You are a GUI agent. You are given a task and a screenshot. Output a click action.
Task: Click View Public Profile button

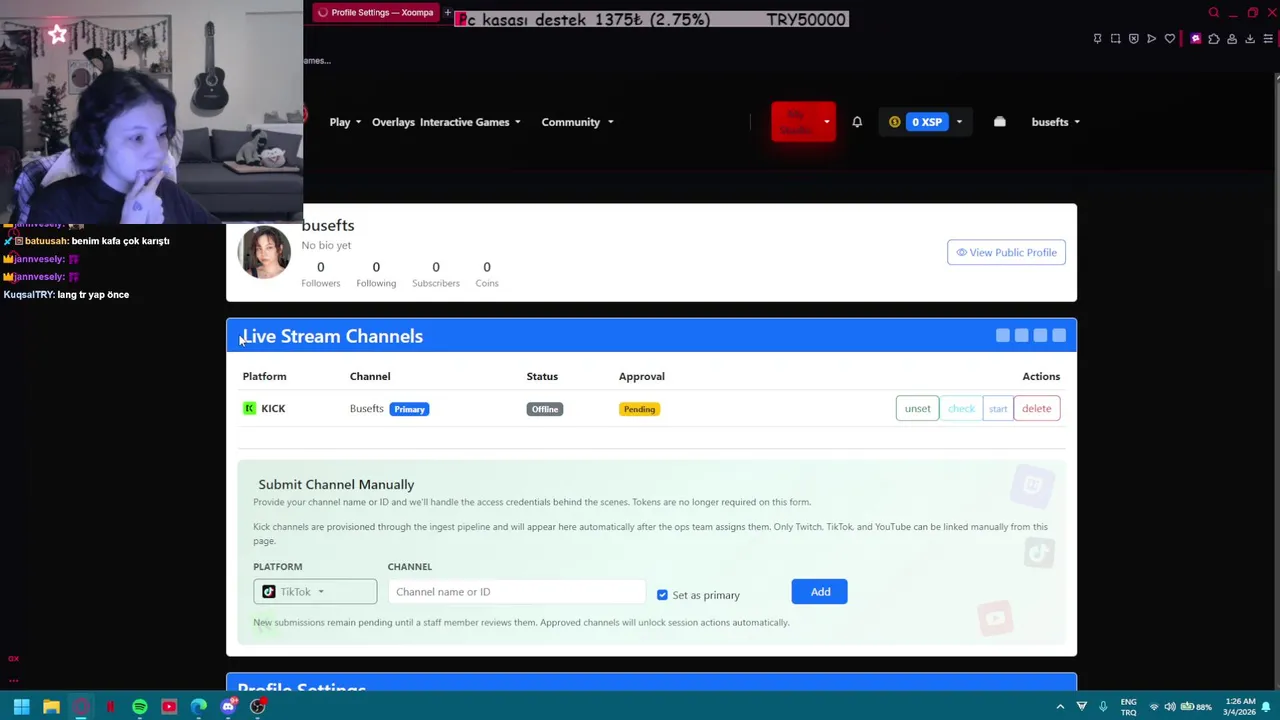coord(1006,252)
